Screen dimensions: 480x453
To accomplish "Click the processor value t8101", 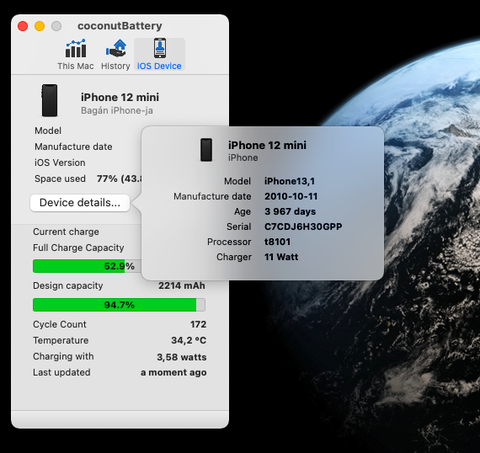I will click(277, 242).
